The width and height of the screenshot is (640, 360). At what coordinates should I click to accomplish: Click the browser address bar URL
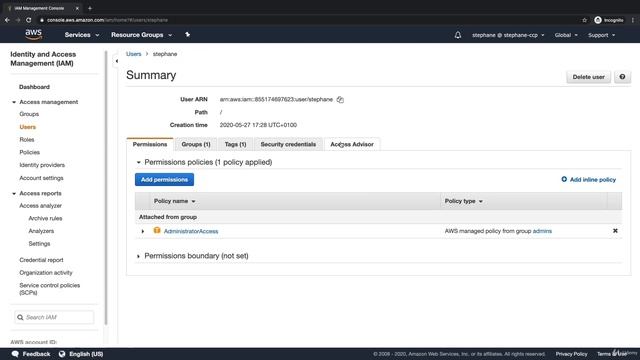tap(107, 20)
